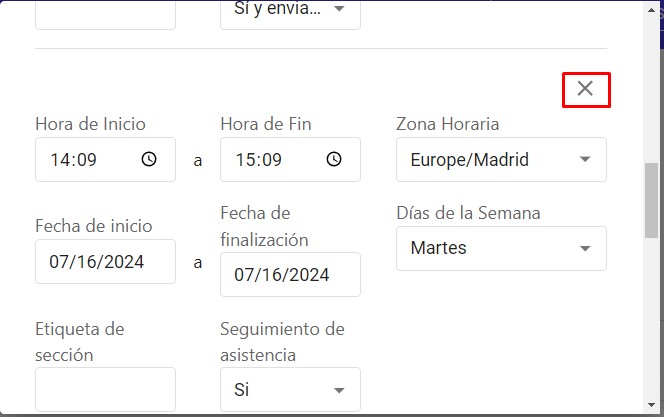This screenshot has width=664, height=417.
Task: Open the Seguimiento de asistencia Si dropdown
Action: point(290,389)
